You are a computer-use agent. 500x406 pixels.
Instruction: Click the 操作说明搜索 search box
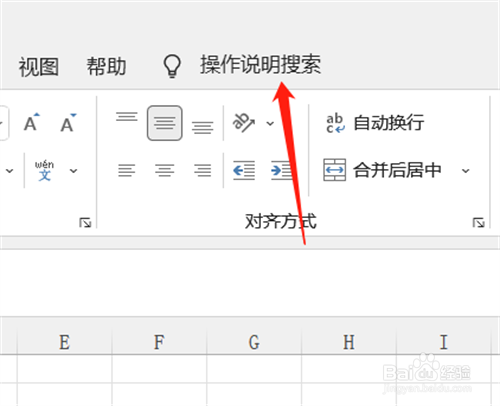point(260,64)
